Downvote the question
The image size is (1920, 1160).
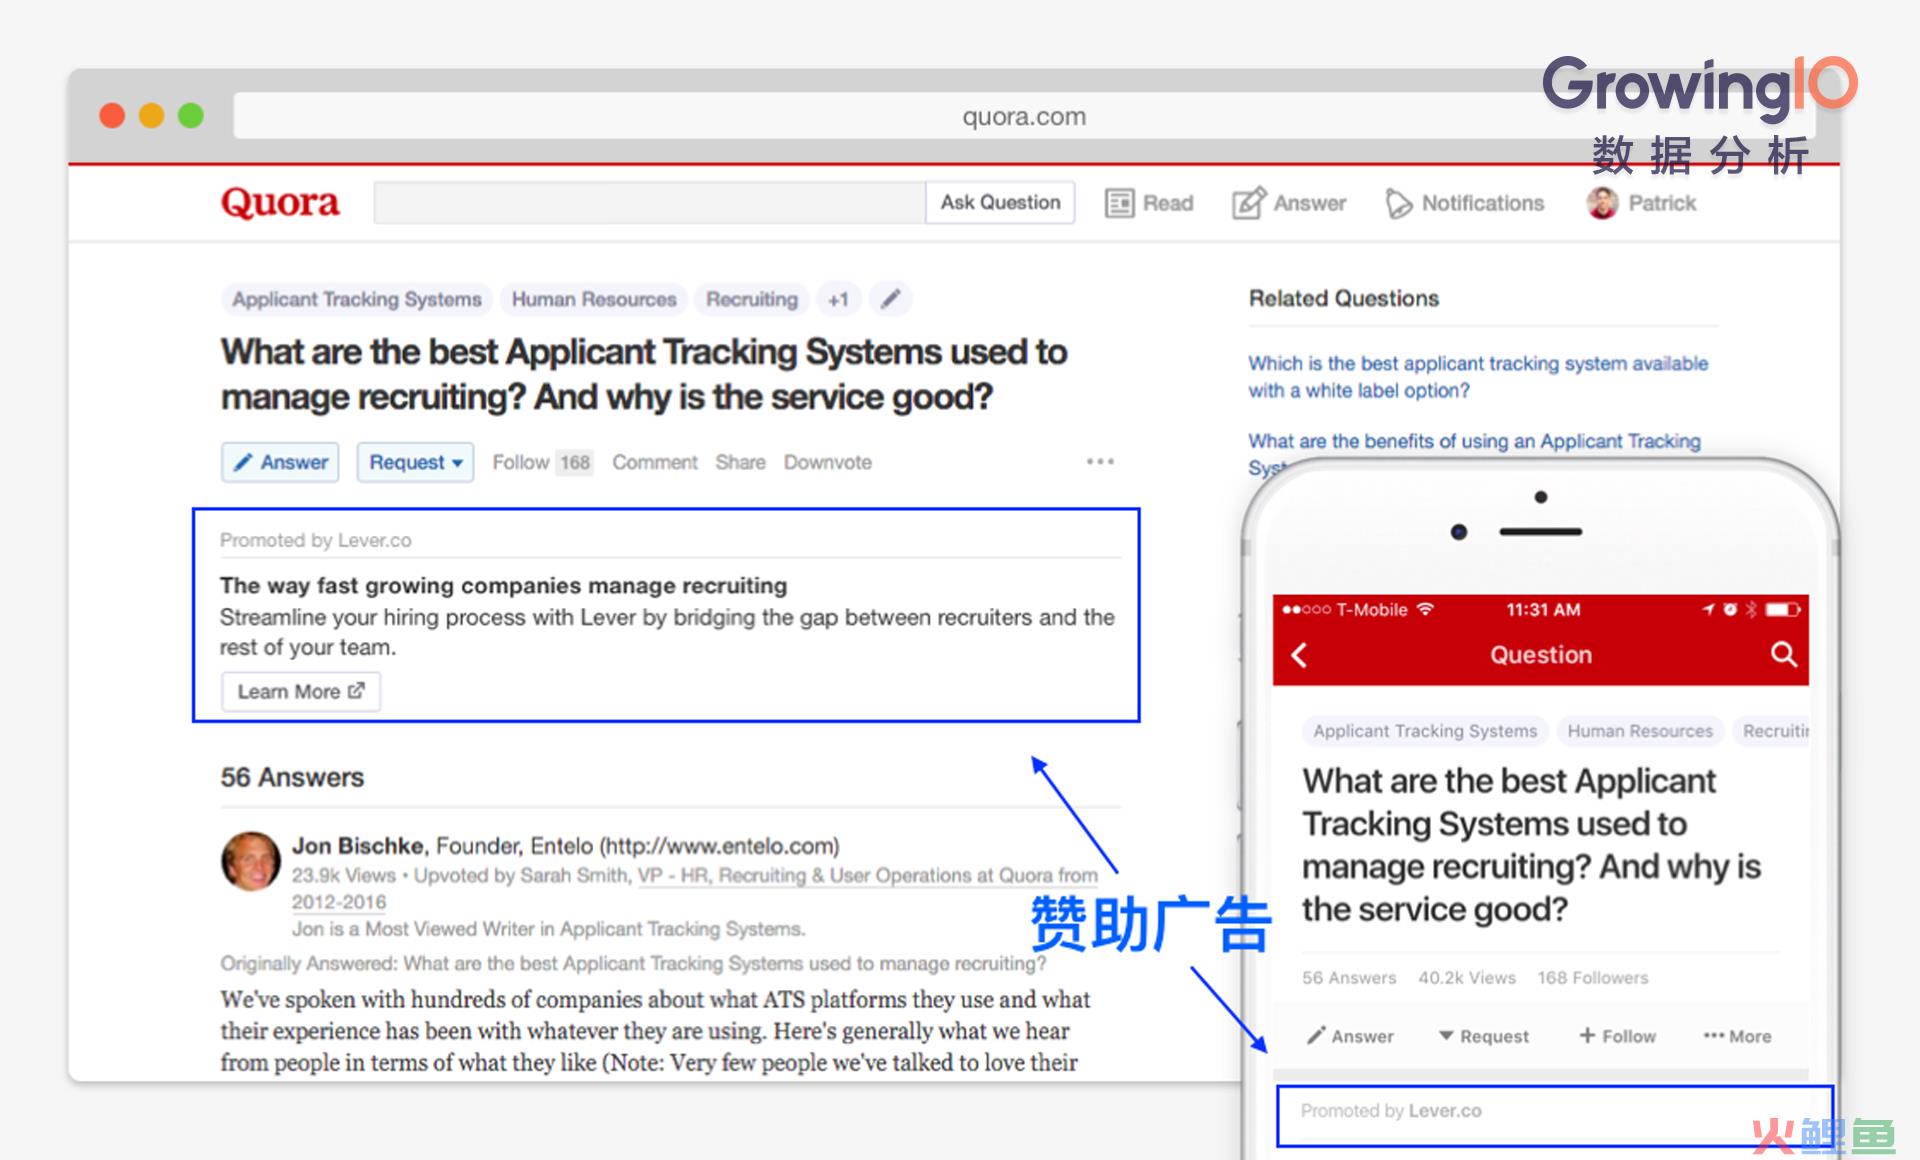tap(827, 462)
